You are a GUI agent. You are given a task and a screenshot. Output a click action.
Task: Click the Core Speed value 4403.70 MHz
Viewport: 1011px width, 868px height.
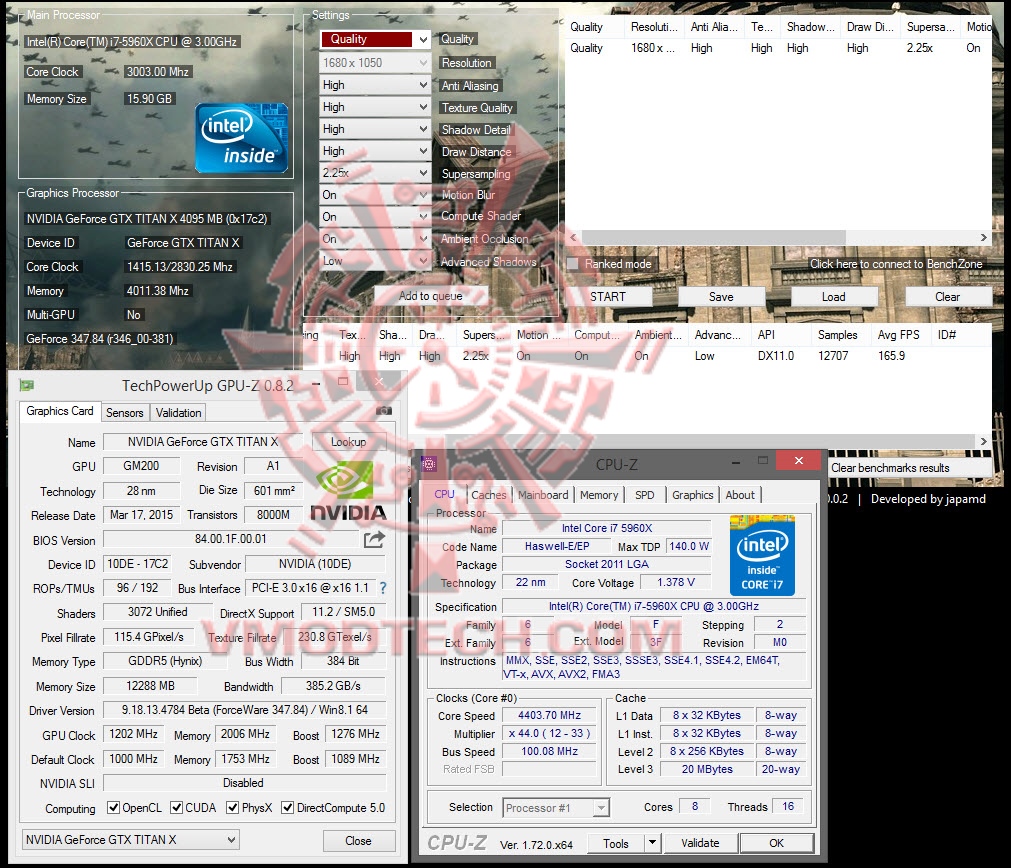coord(549,715)
